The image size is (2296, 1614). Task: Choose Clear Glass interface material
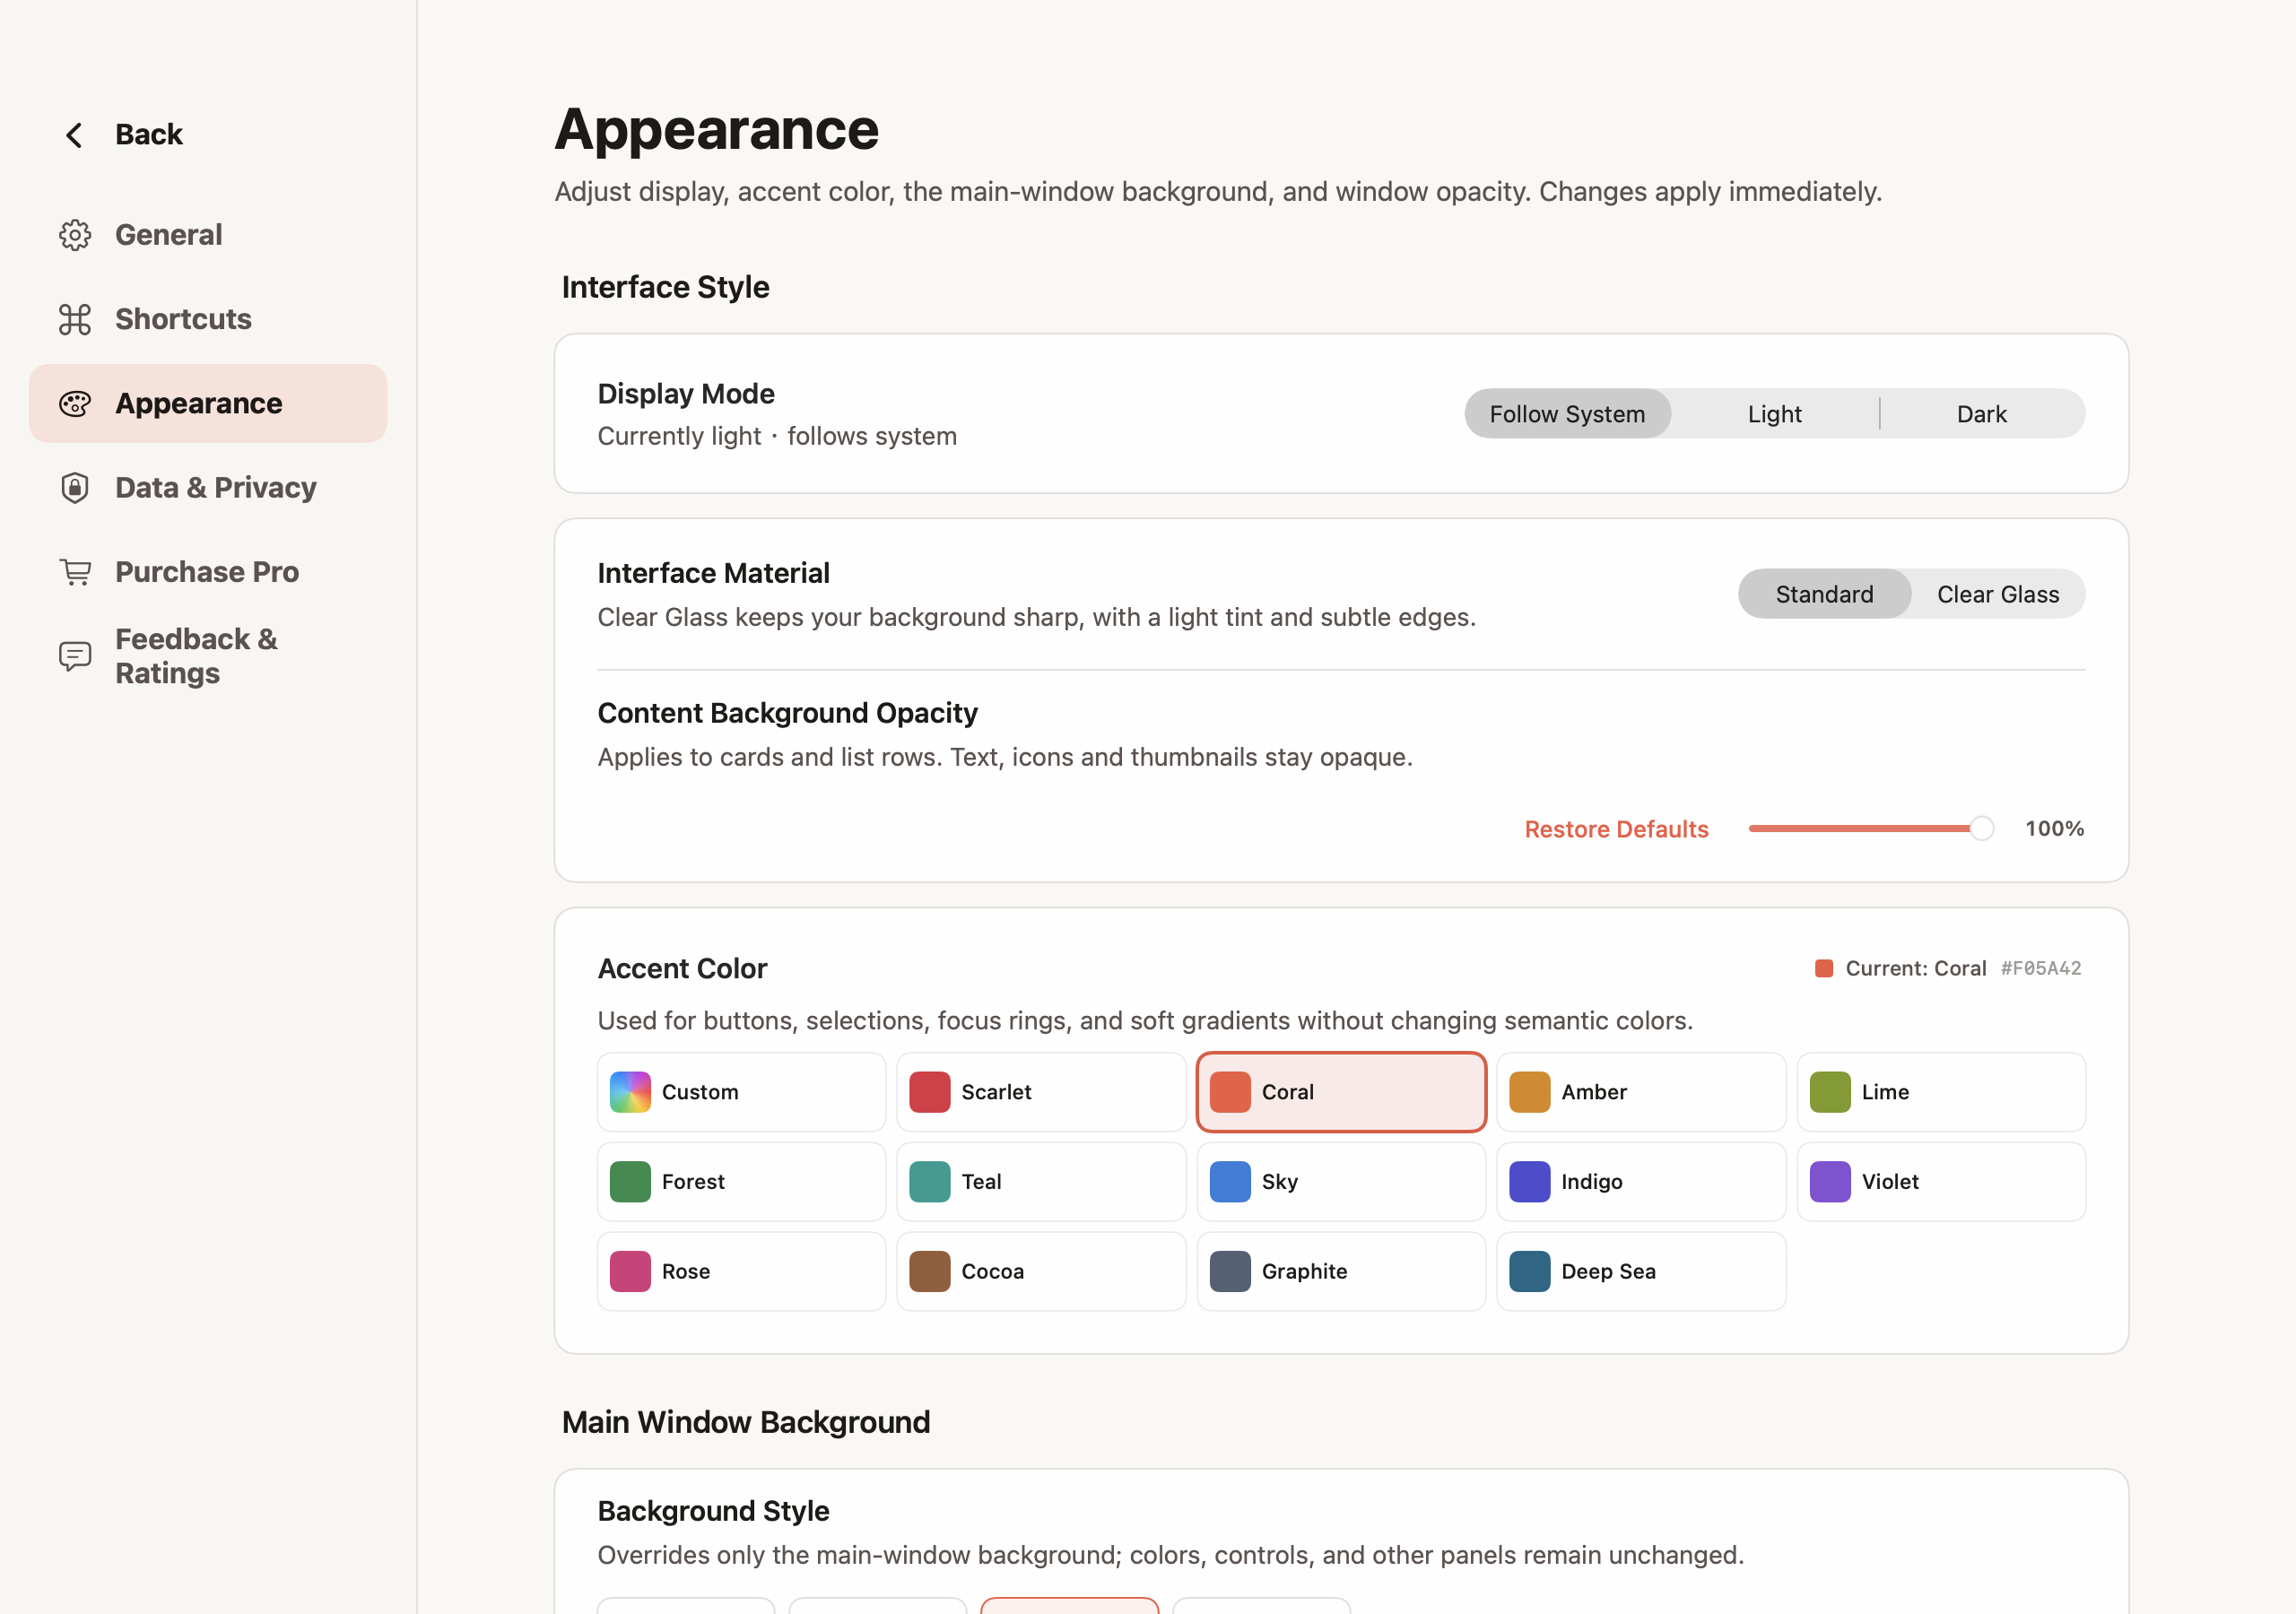click(1997, 594)
